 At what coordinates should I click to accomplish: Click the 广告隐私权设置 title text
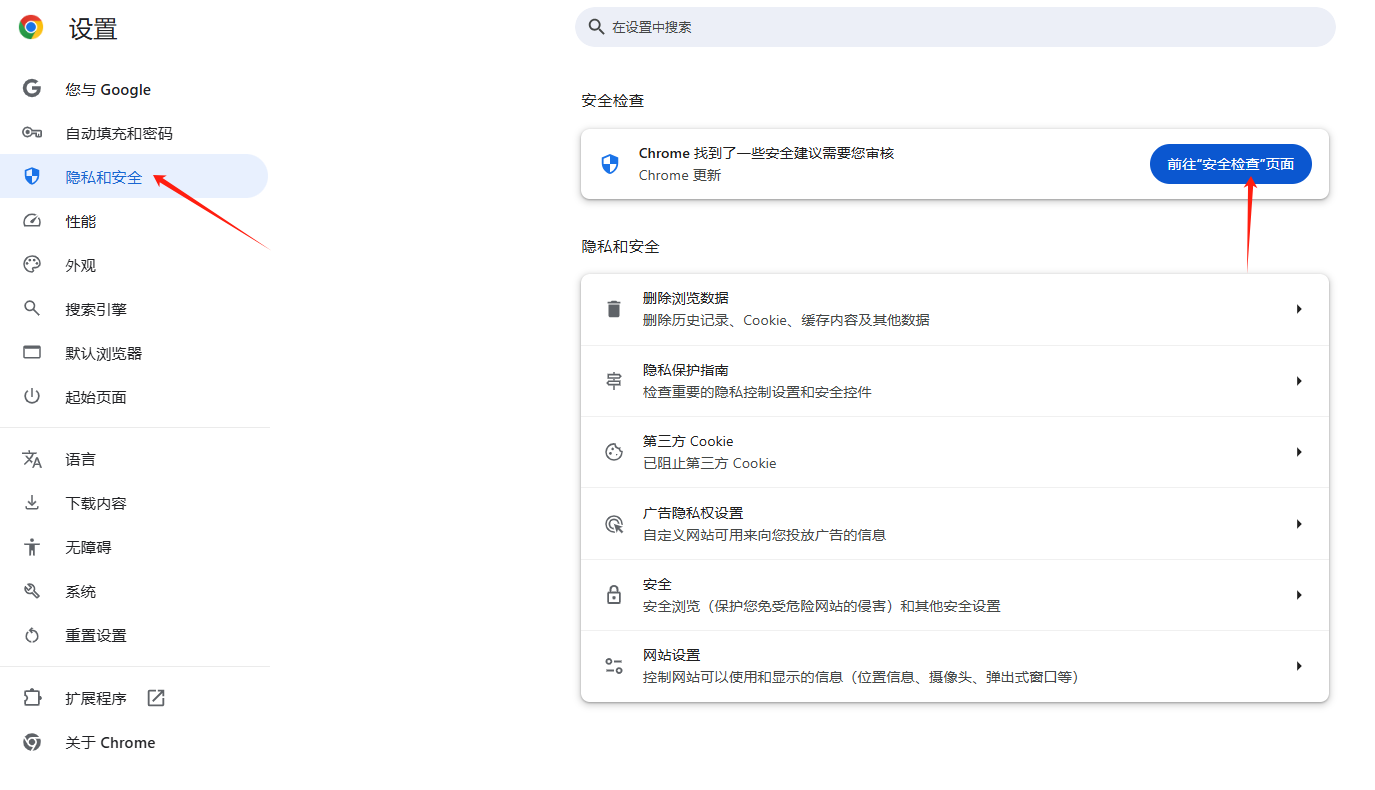coord(693,513)
